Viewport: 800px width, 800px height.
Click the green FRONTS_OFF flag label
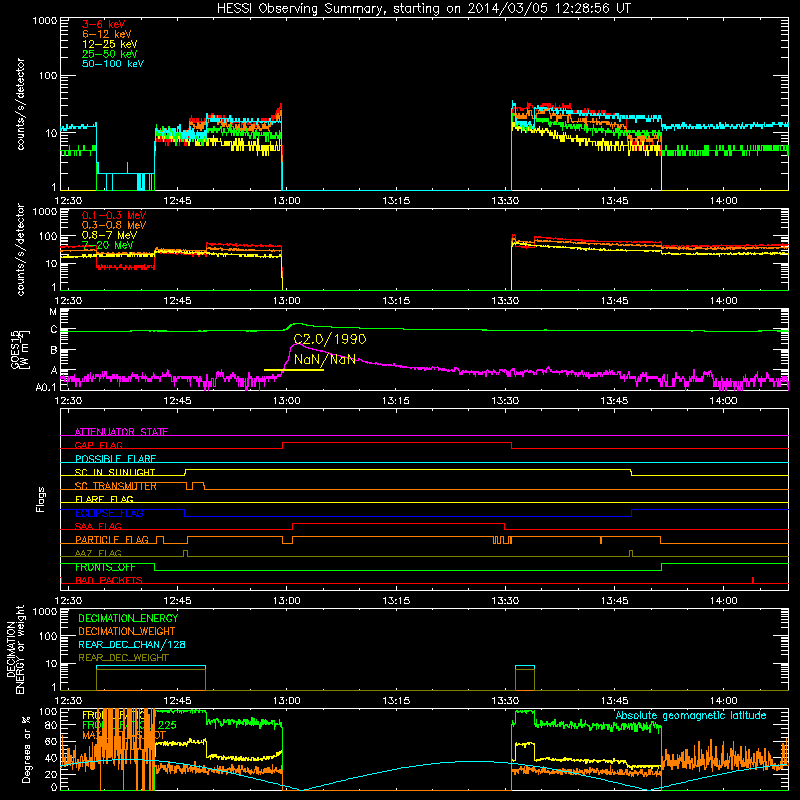[x=105, y=567]
